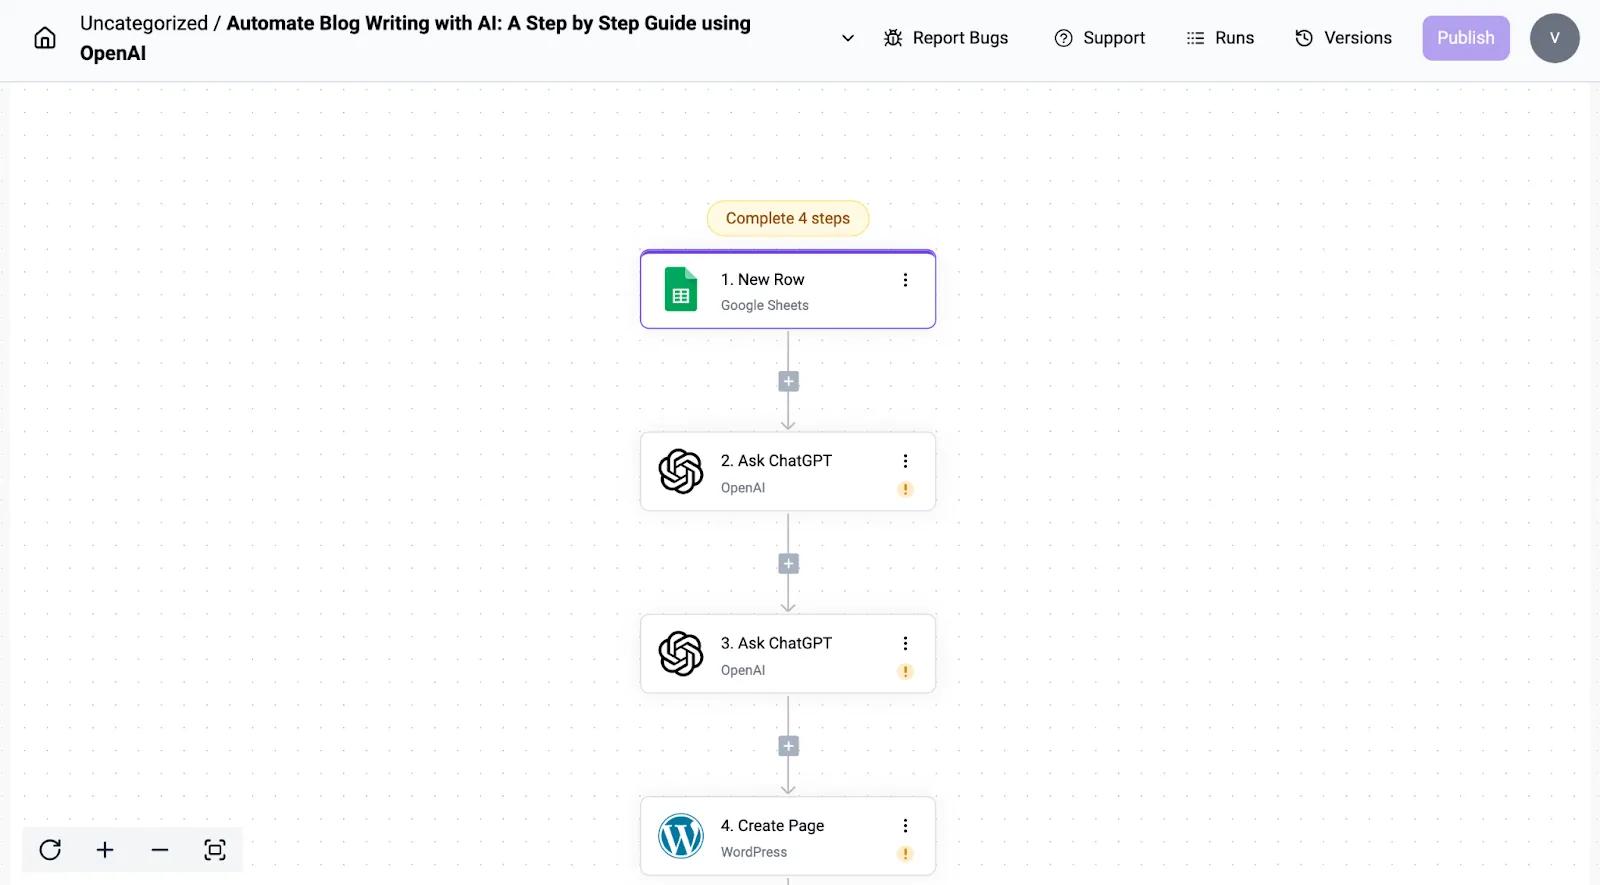Click the Complete 4 steps badge
This screenshot has height=885, width=1600.
[788, 218]
